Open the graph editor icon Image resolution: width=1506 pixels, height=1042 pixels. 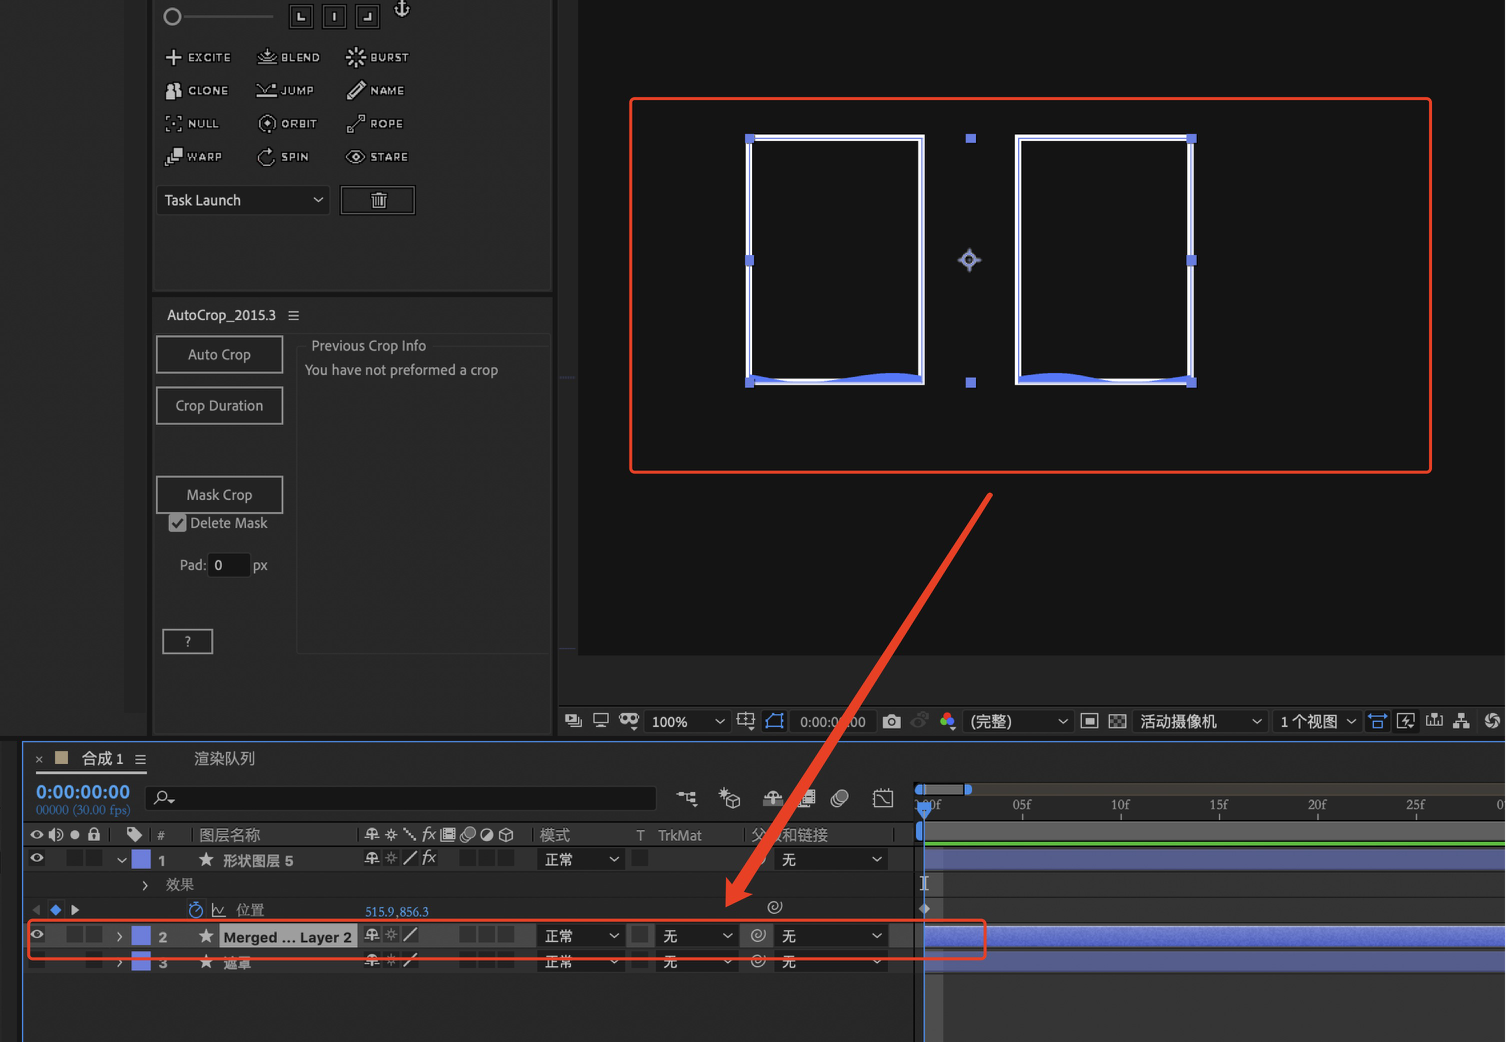pos(883,798)
